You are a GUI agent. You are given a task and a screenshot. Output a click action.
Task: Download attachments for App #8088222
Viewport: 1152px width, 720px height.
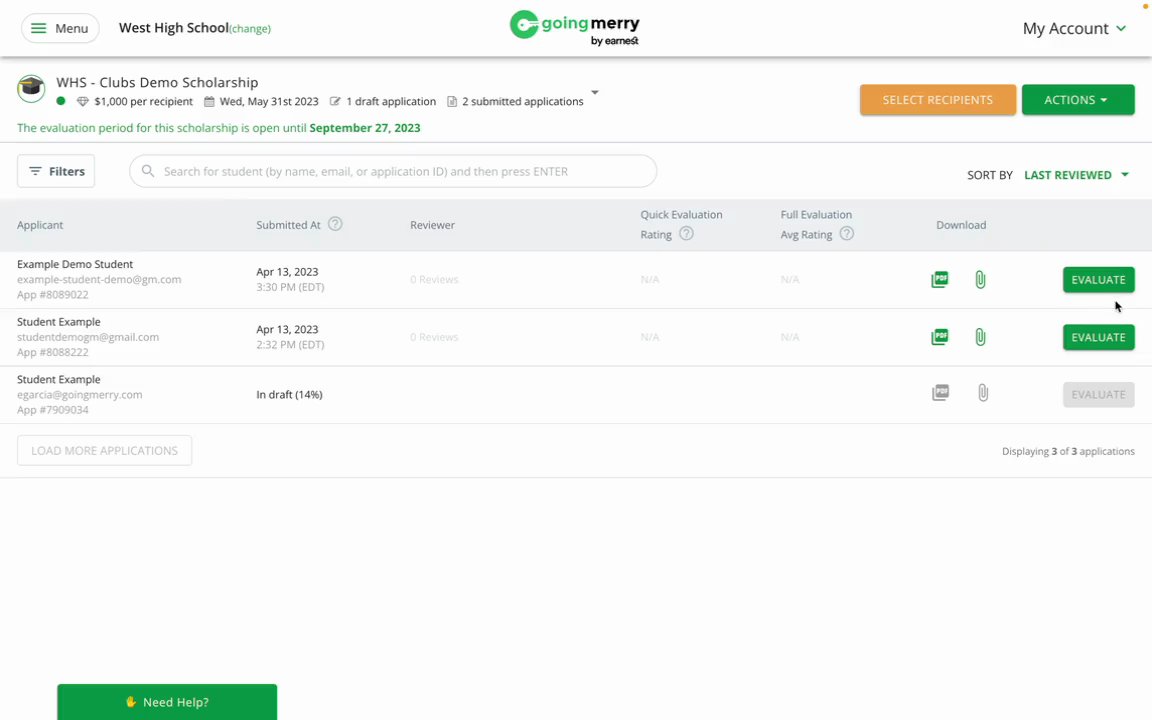pyautogui.click(x=980, y=336)
